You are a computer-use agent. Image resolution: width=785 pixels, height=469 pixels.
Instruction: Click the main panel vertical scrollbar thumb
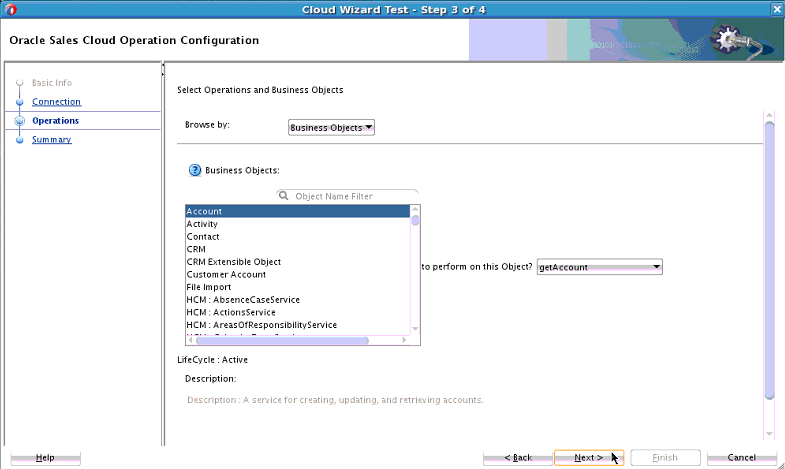pyautogui.click(x=769, y=260)
